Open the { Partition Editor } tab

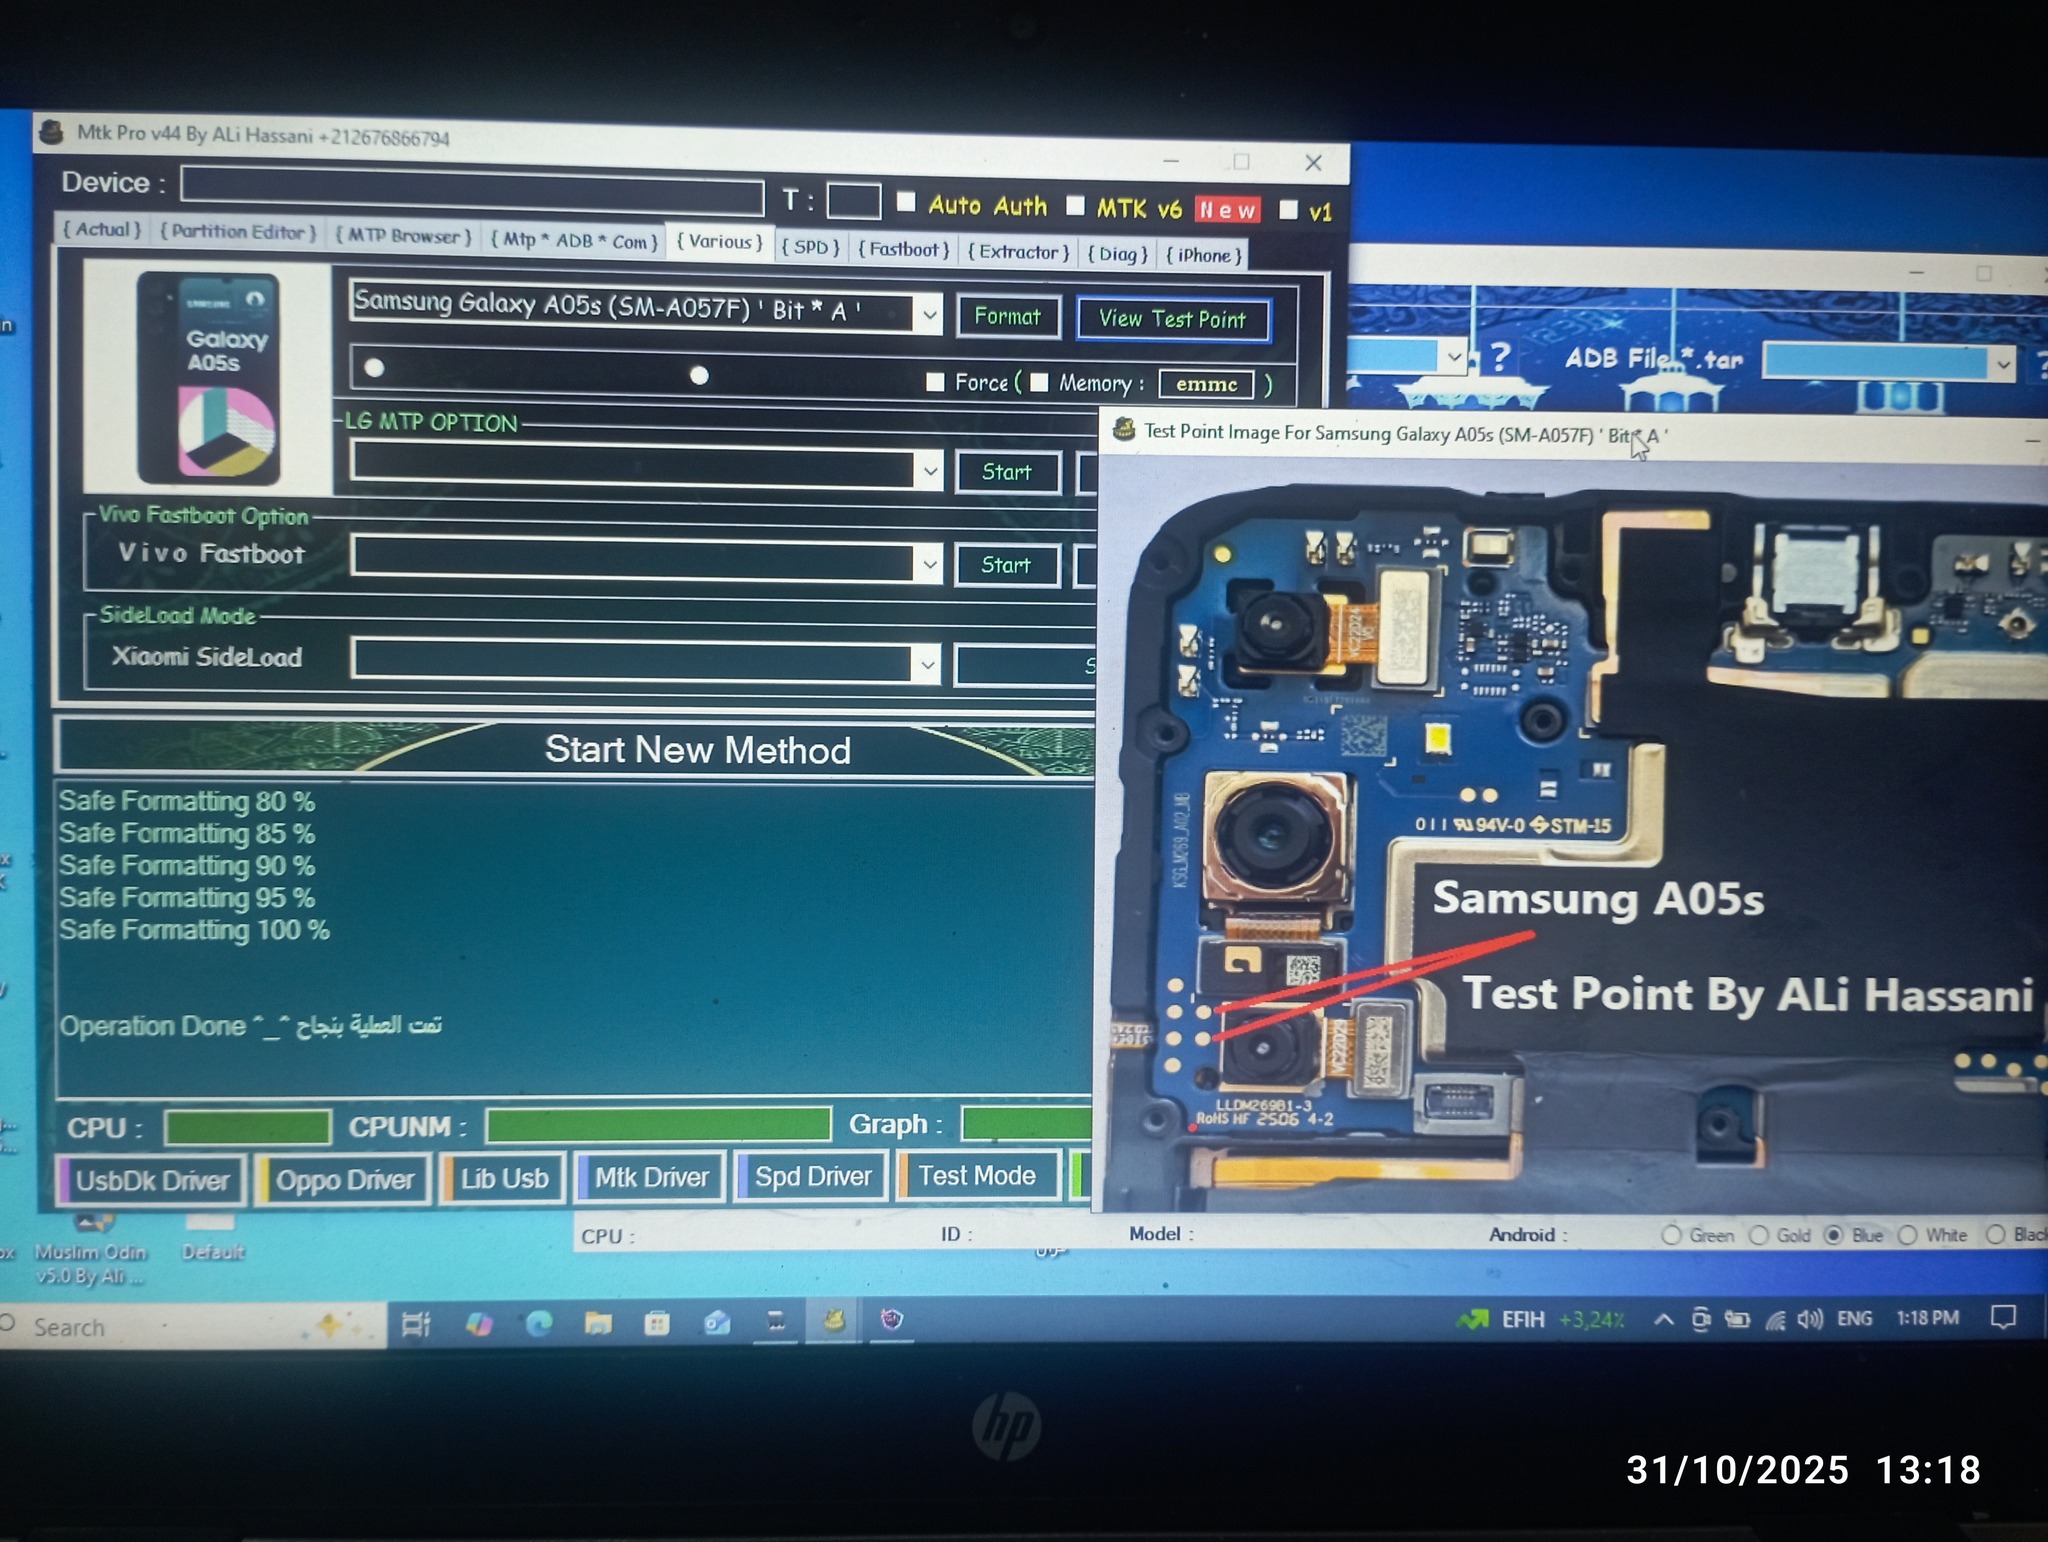click(x=238, y=232)
